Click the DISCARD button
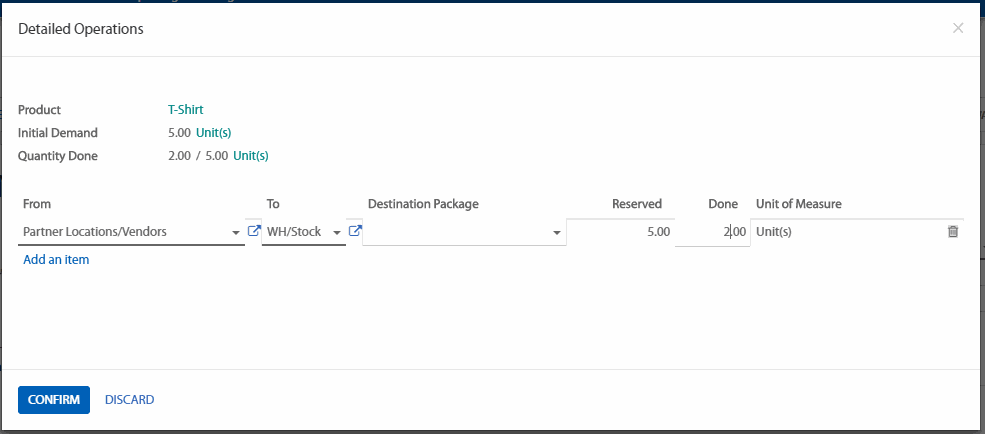 129,400
